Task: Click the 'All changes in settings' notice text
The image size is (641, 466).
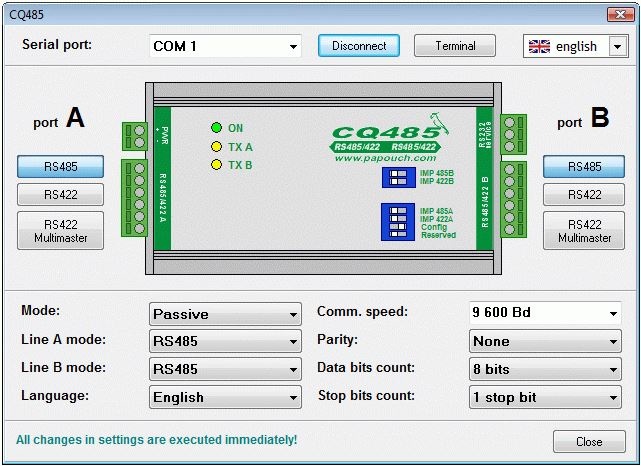Action: (157, 440)
